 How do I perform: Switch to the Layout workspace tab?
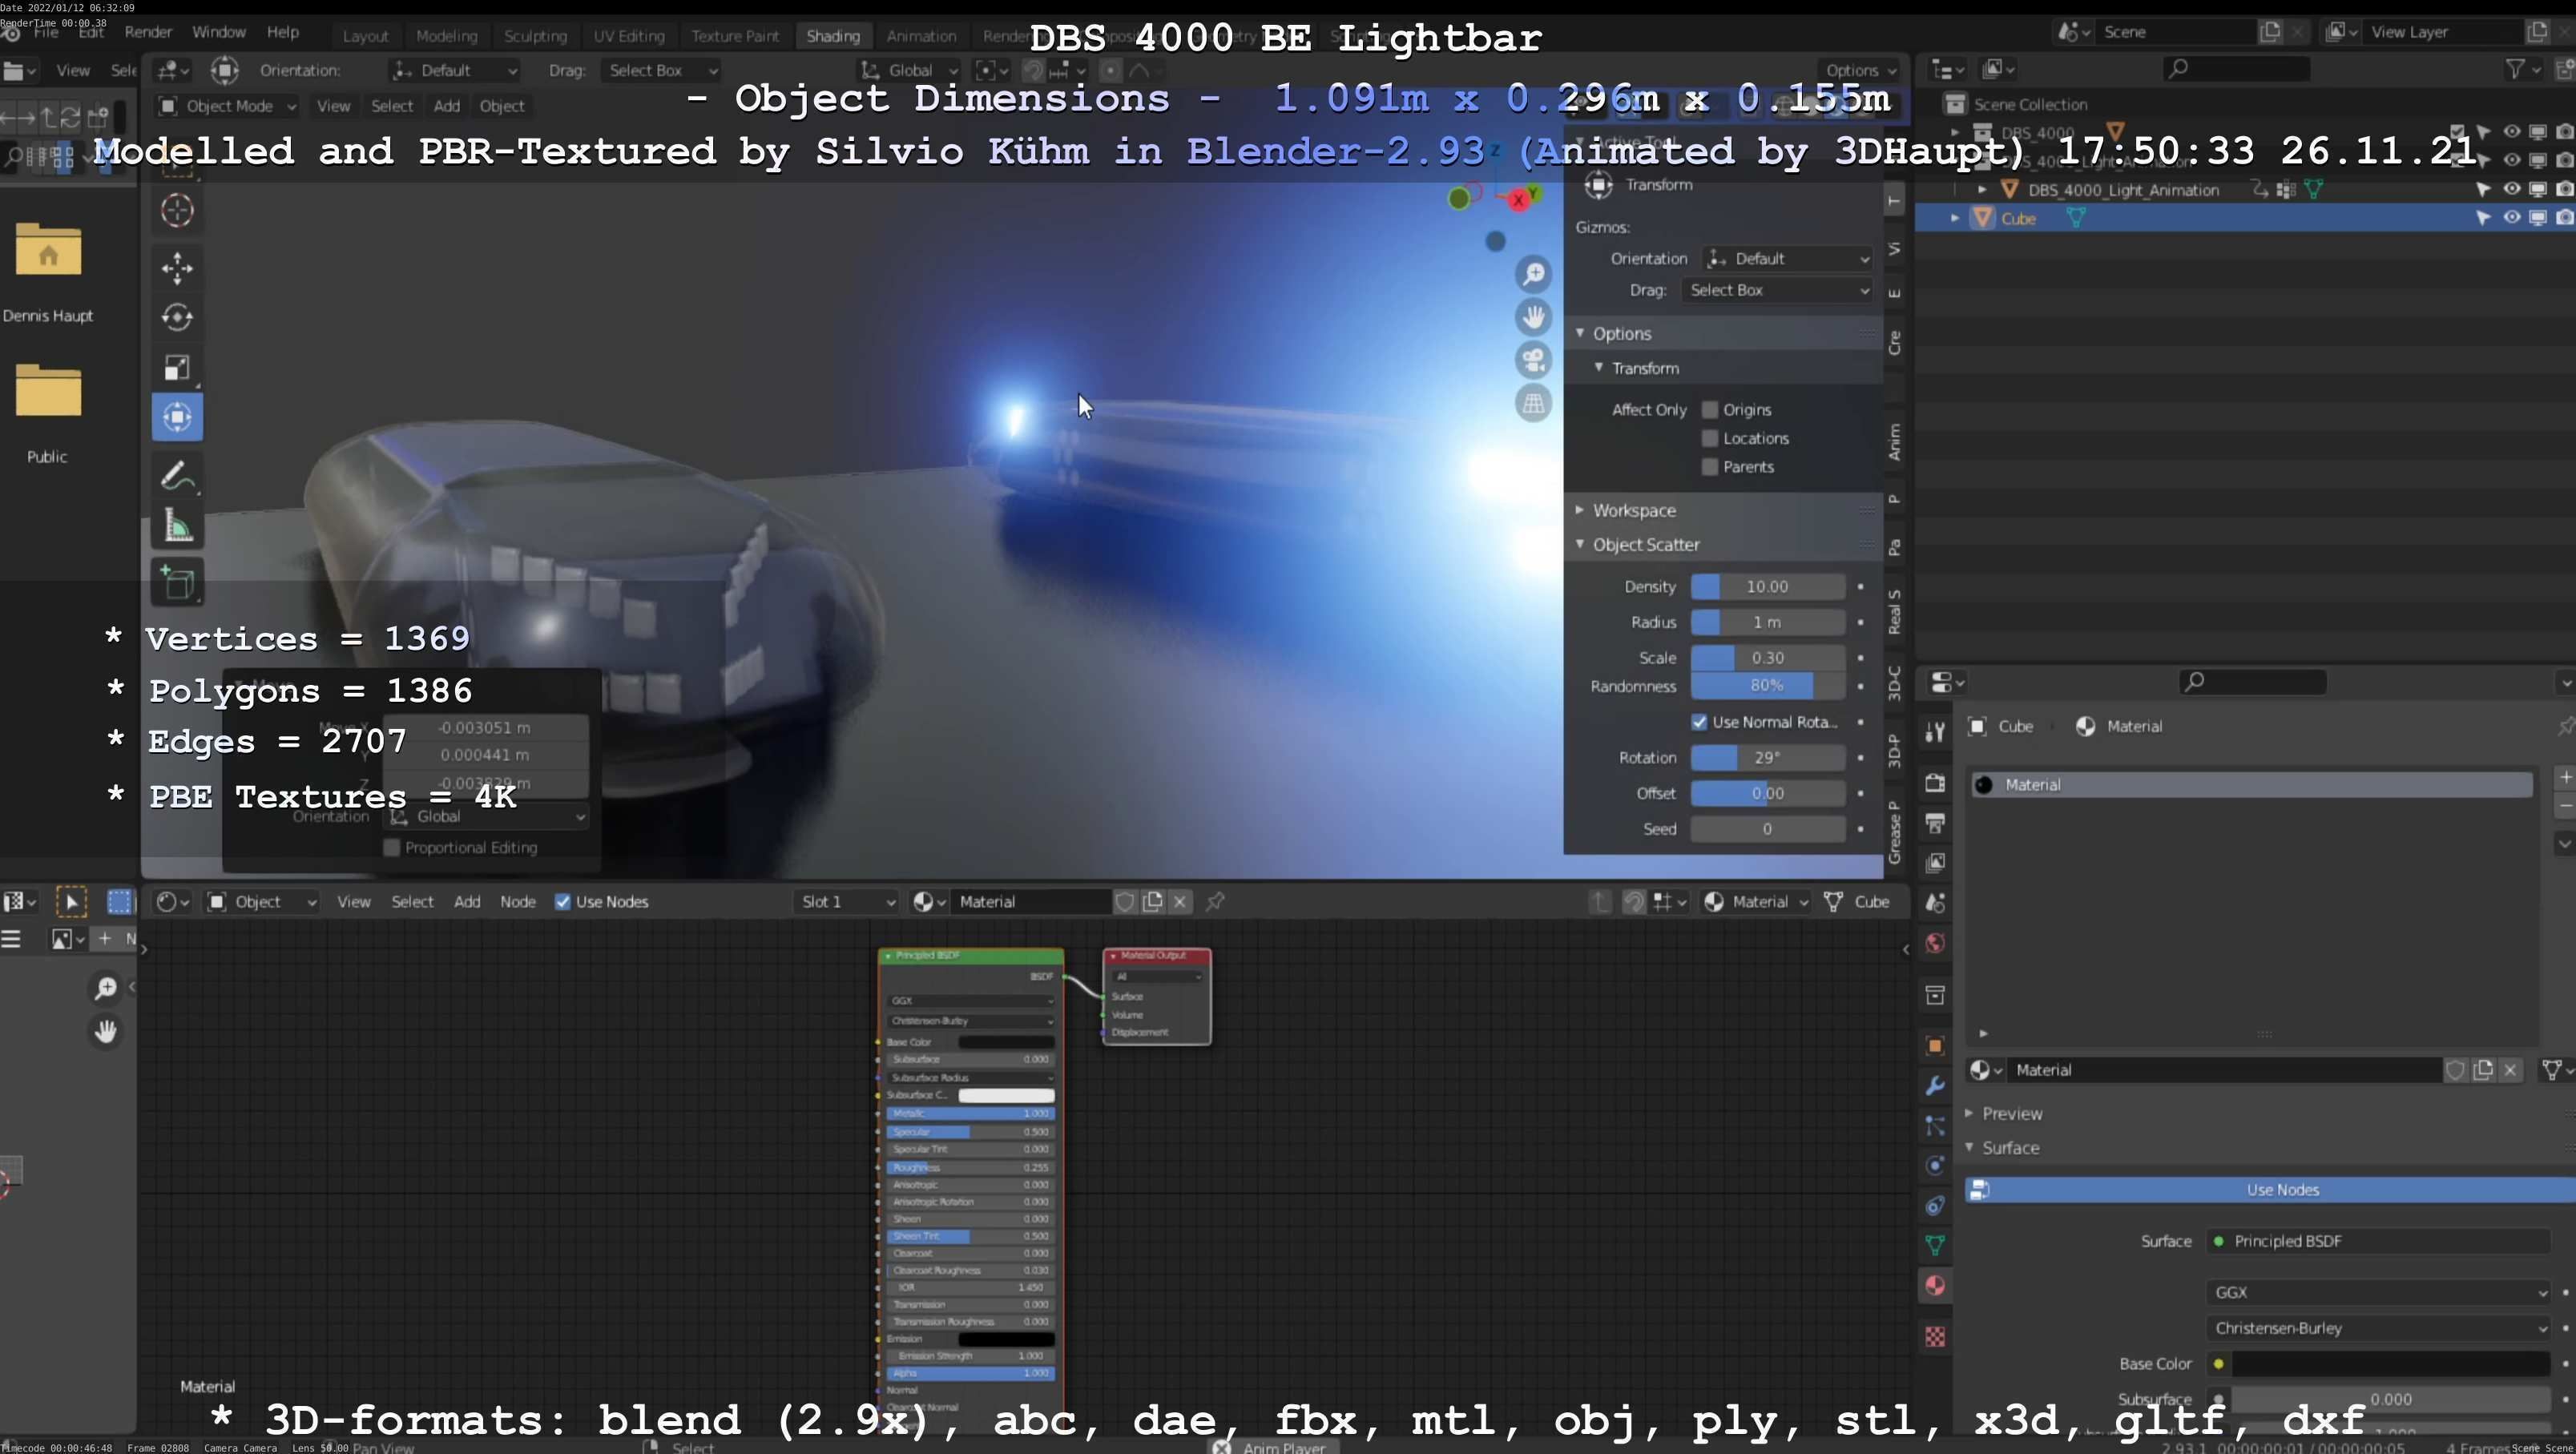tap(365, 36)
